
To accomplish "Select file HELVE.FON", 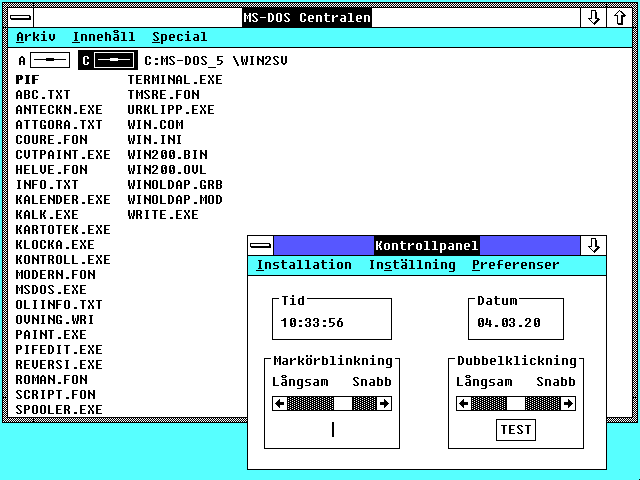I will [51, 170].
